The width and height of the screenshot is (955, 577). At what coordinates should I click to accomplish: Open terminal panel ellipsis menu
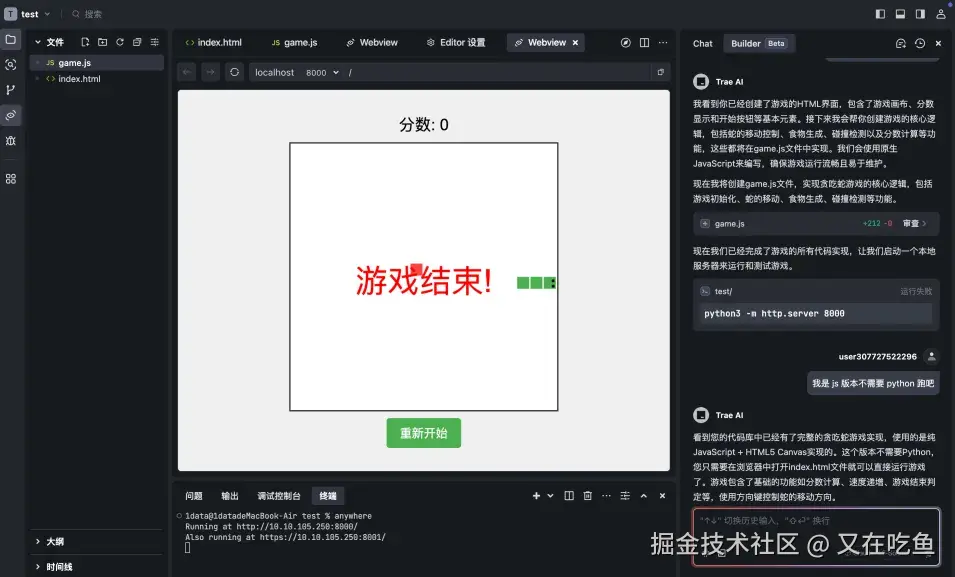(x=606, y=496)
